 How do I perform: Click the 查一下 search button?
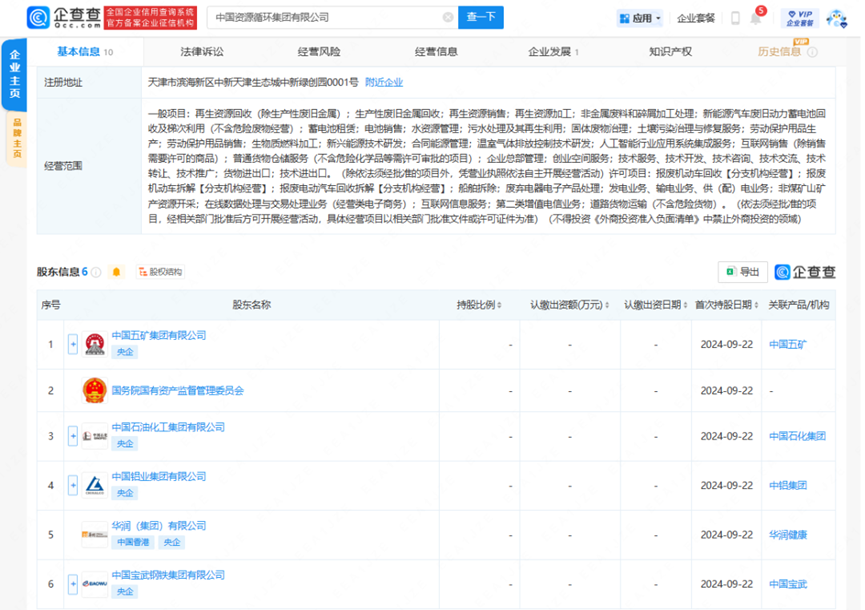(480, 18)
